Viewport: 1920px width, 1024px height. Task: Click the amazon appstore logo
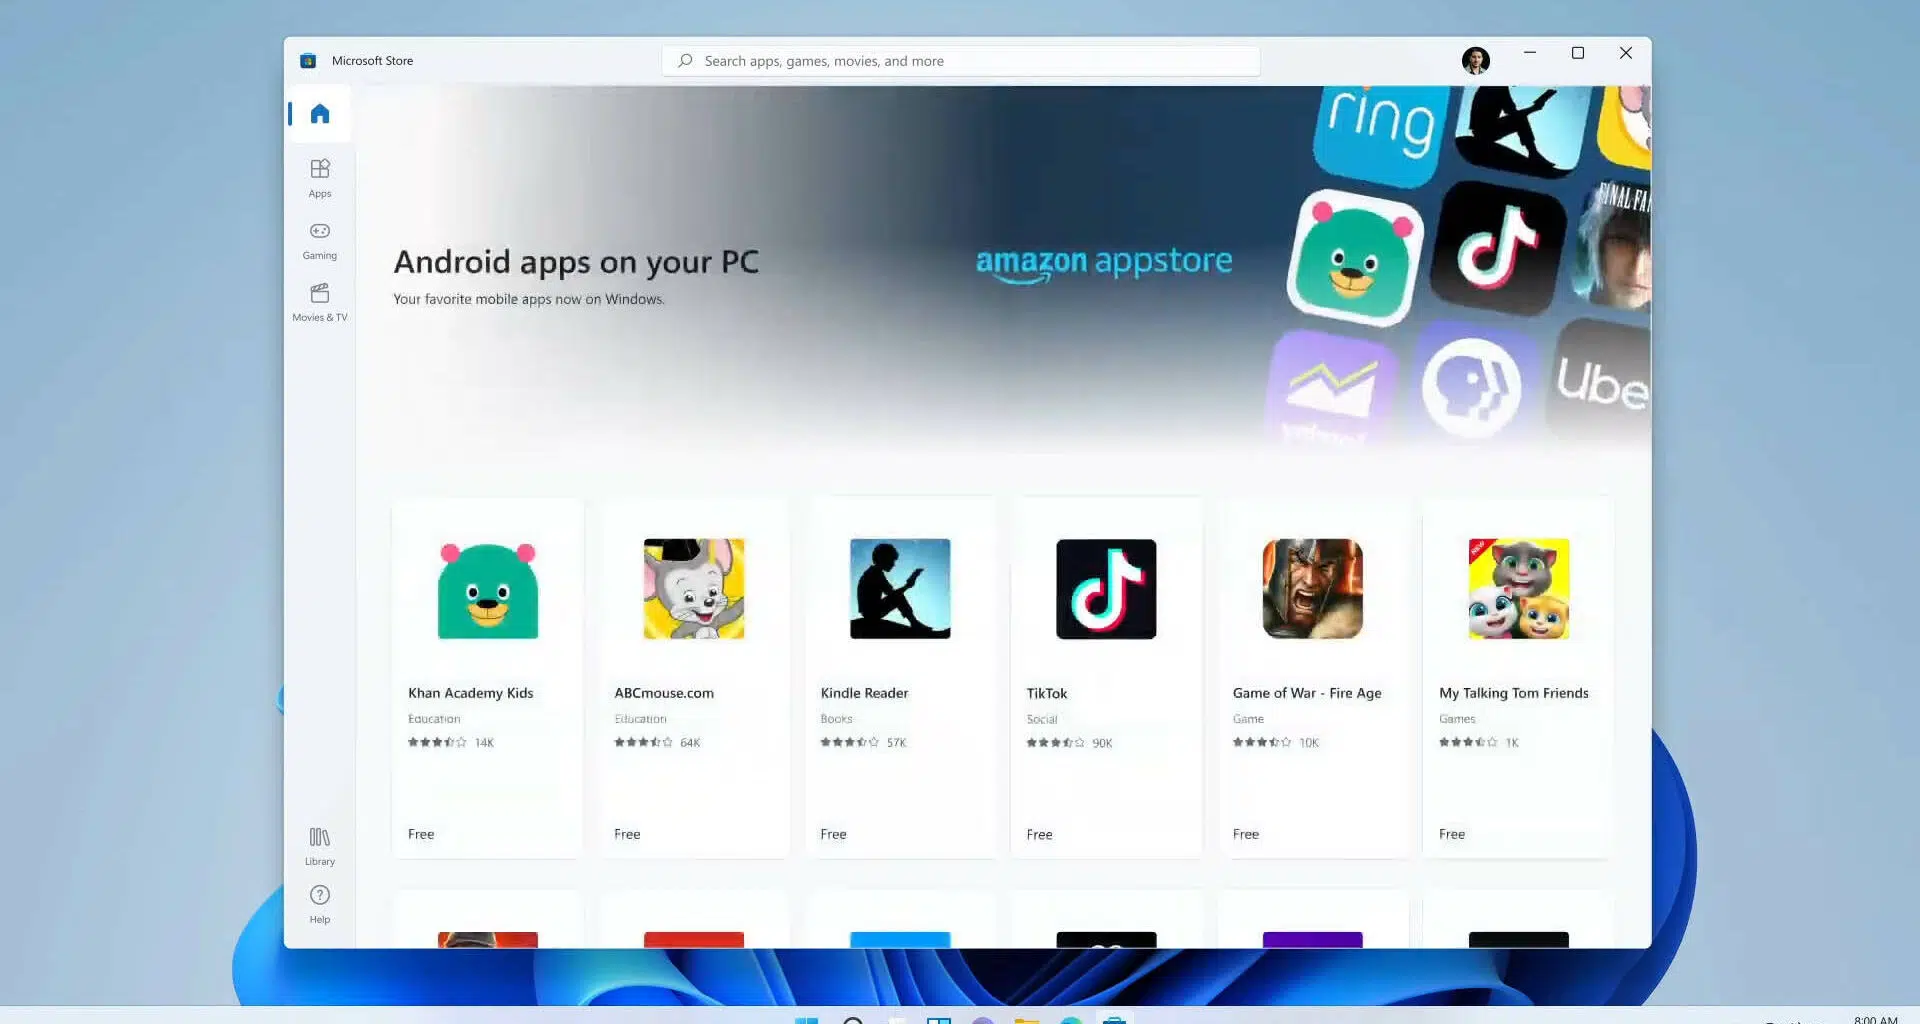click(x=1104, y=263)
